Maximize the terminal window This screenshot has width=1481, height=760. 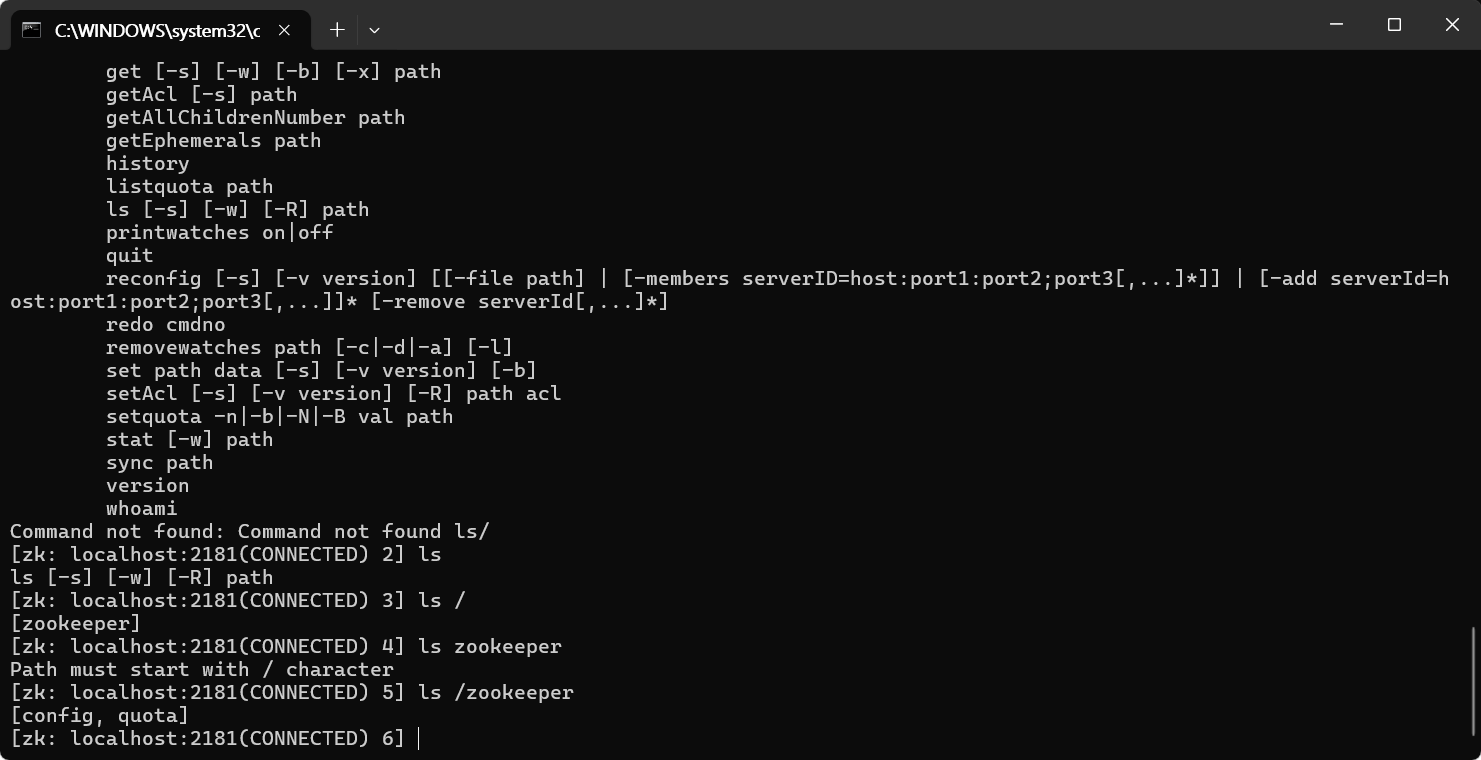(1394, 25)
